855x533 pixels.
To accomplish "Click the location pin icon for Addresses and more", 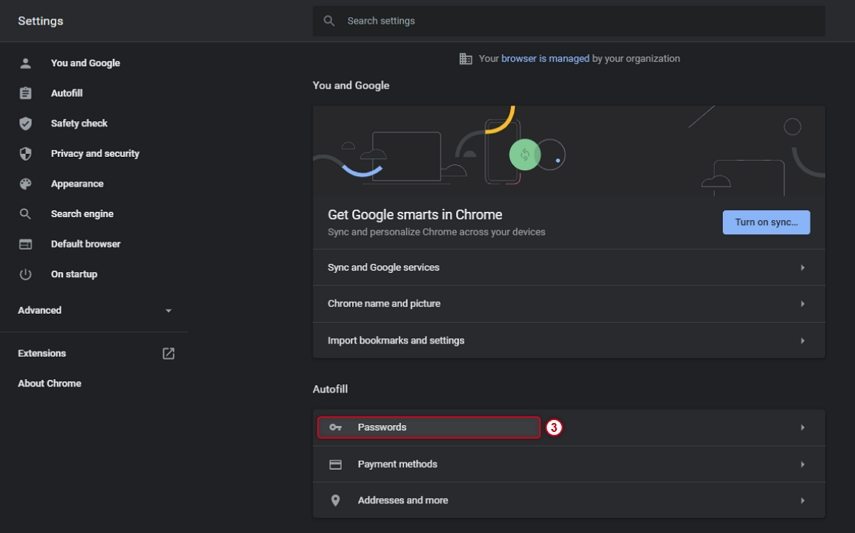I will pos(335,500).
